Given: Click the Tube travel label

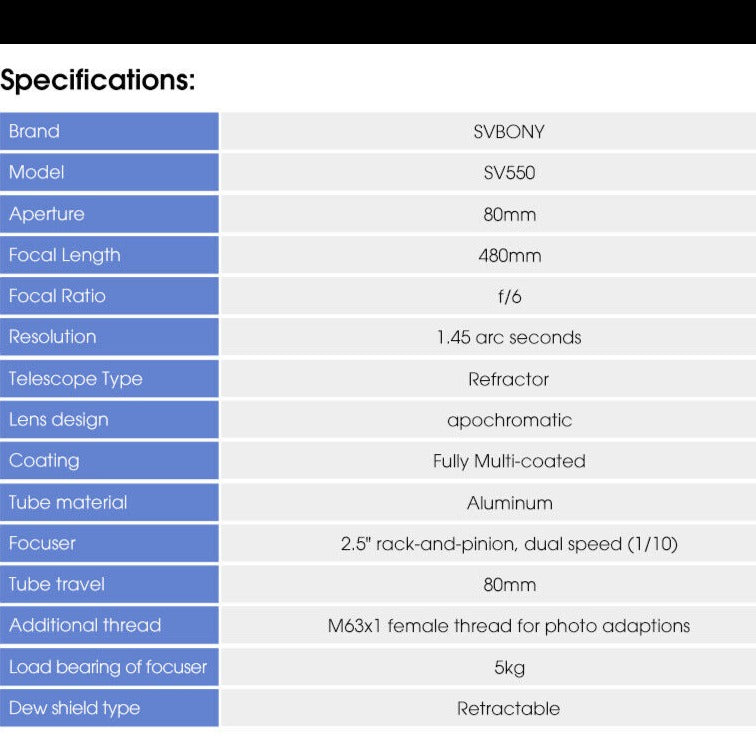Looking at the screenshot, I should [57, 584].
